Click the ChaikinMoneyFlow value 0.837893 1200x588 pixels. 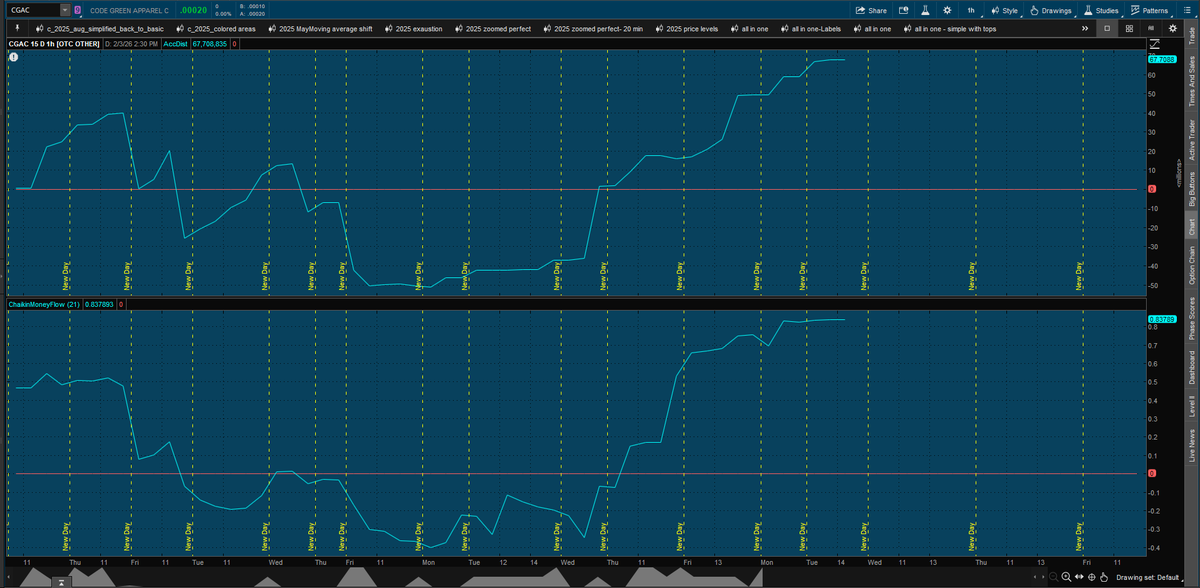coord(100,303)
